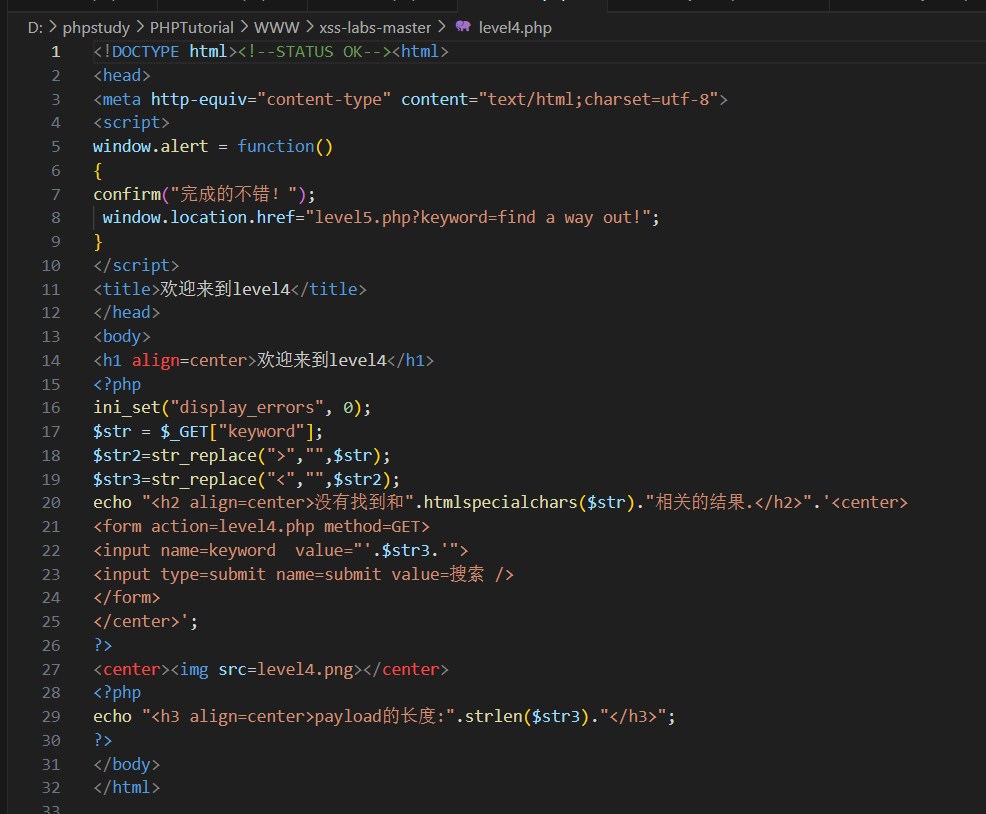The image size is (986, 814).
Task: Open the 'phpstudy' breadcrumb folder
Action: pyautogui.click(x=96, y=28)
